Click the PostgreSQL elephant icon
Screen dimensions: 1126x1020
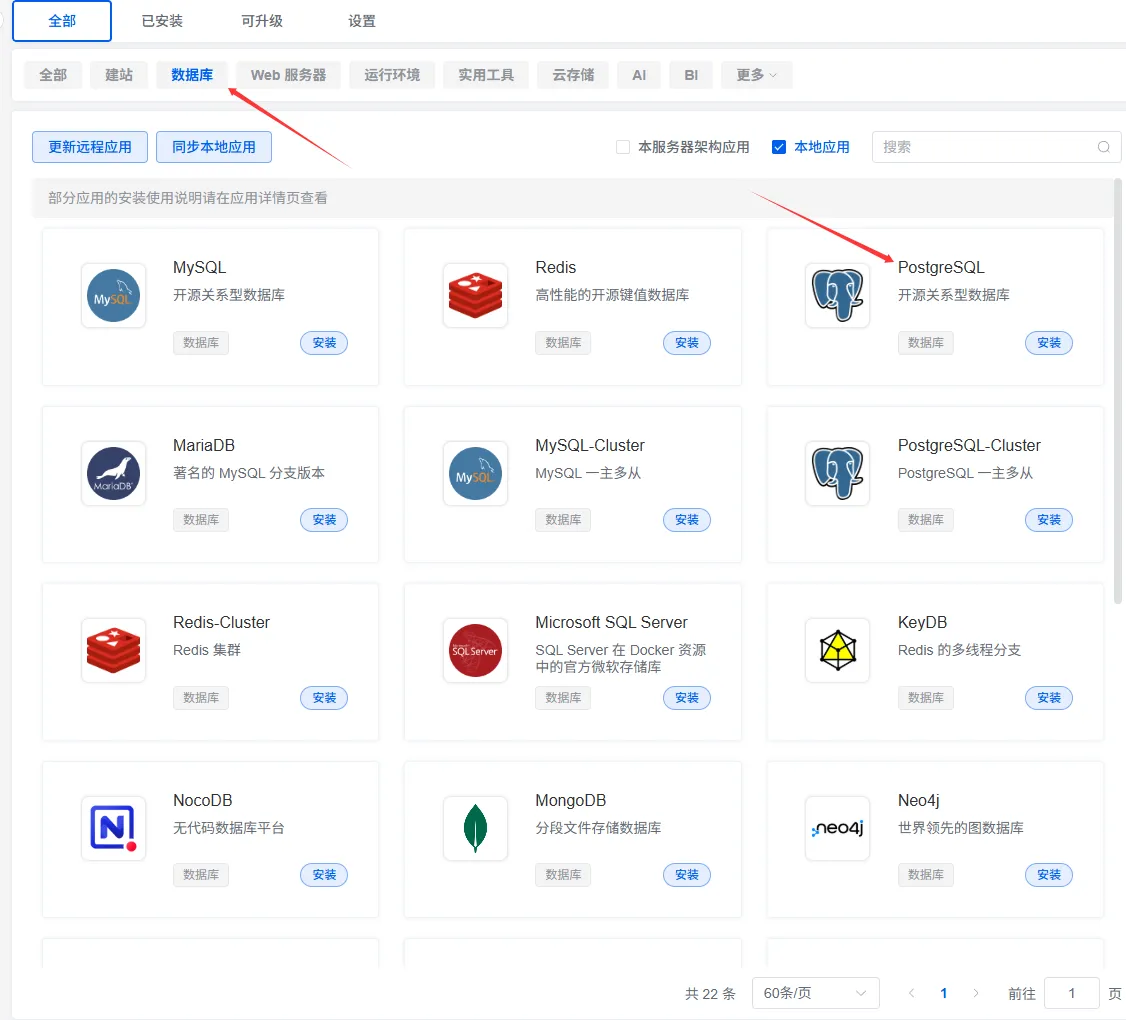pos(837,295)
